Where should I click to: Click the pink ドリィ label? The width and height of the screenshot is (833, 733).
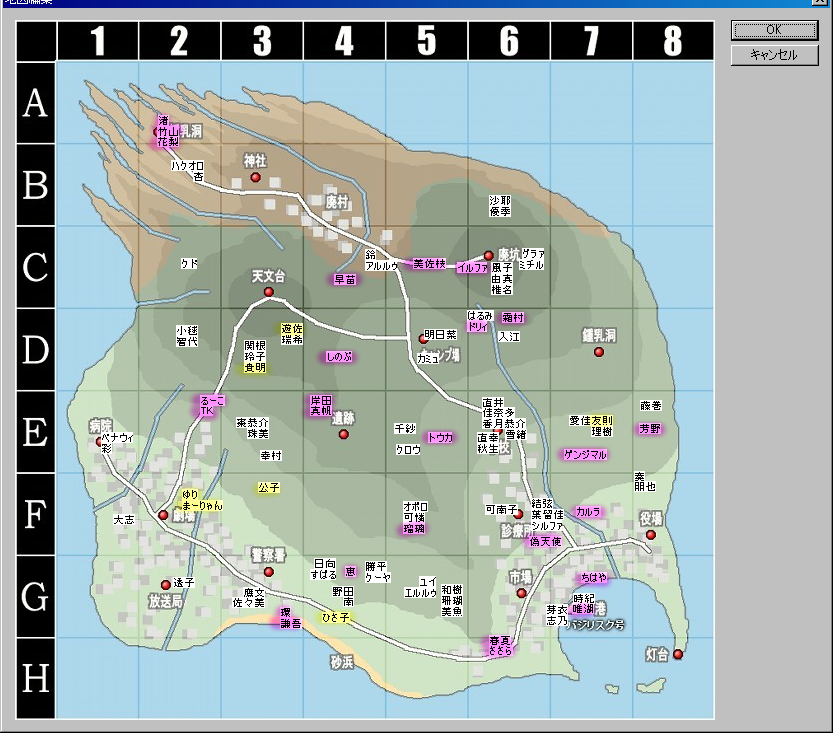pyautogui.click(x=478, y=327)
